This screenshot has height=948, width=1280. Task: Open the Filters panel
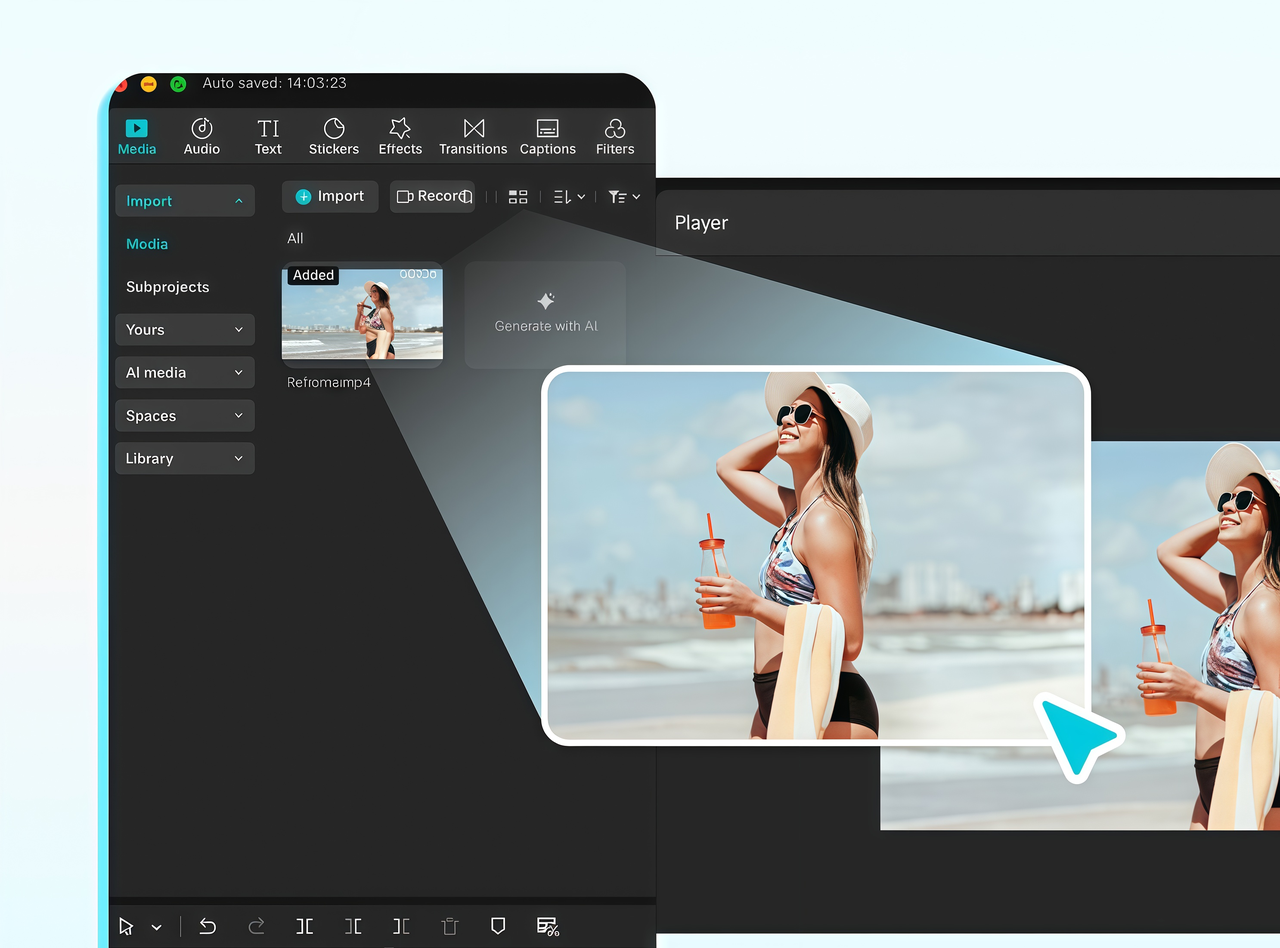[x=615, y=137]
